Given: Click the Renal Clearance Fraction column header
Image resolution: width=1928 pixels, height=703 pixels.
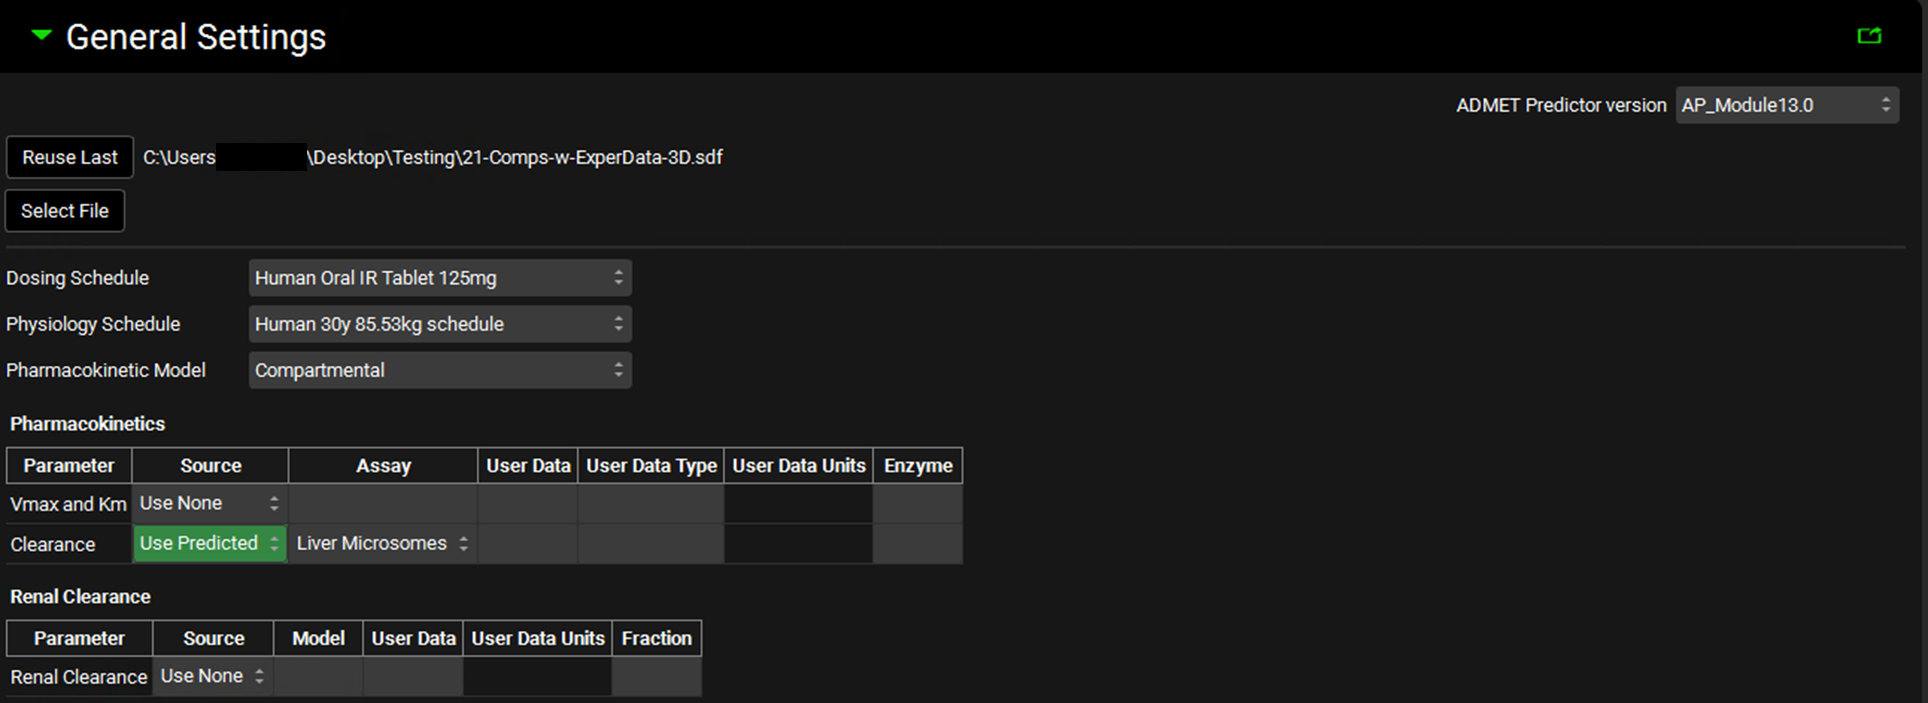Looking at the screenshot, I should point(656,638).
